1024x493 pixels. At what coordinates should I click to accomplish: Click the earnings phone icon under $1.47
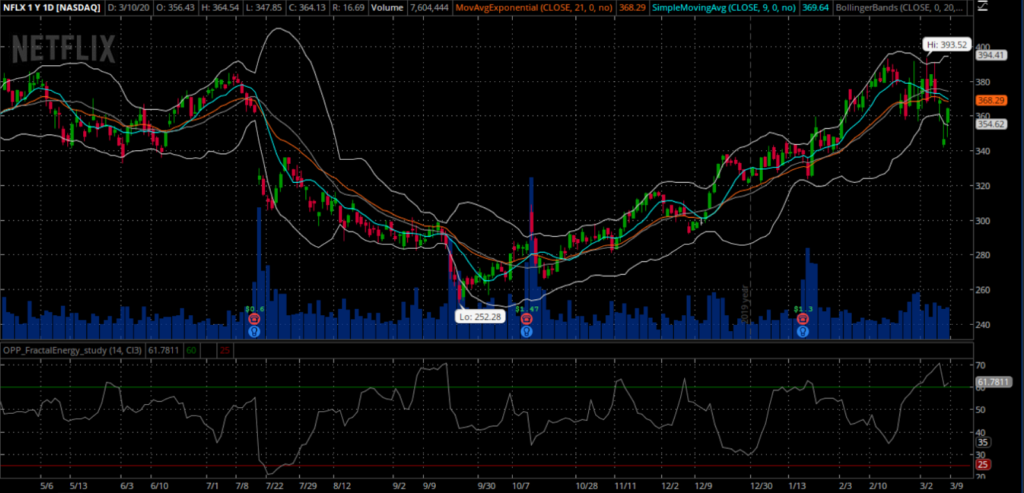pos(526,319)
